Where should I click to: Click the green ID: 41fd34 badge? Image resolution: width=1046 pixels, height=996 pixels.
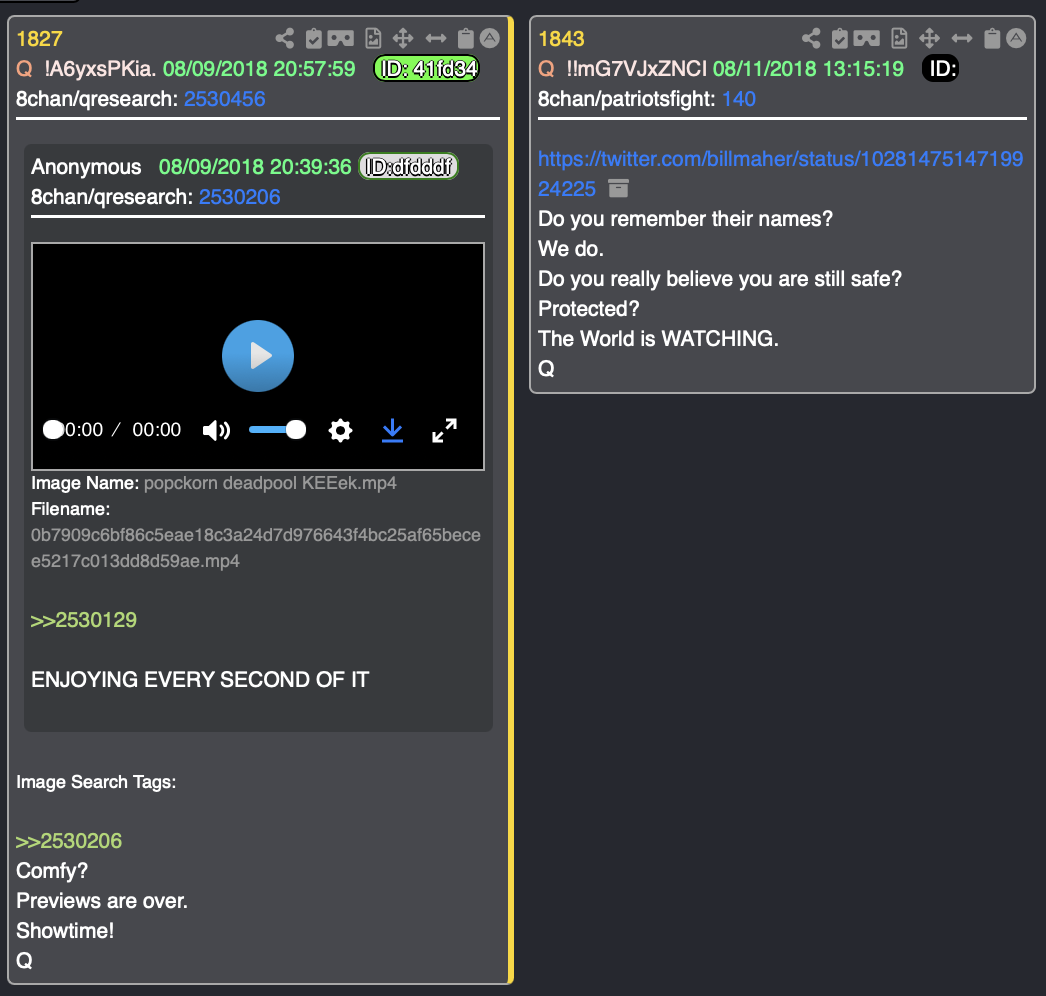427,68
